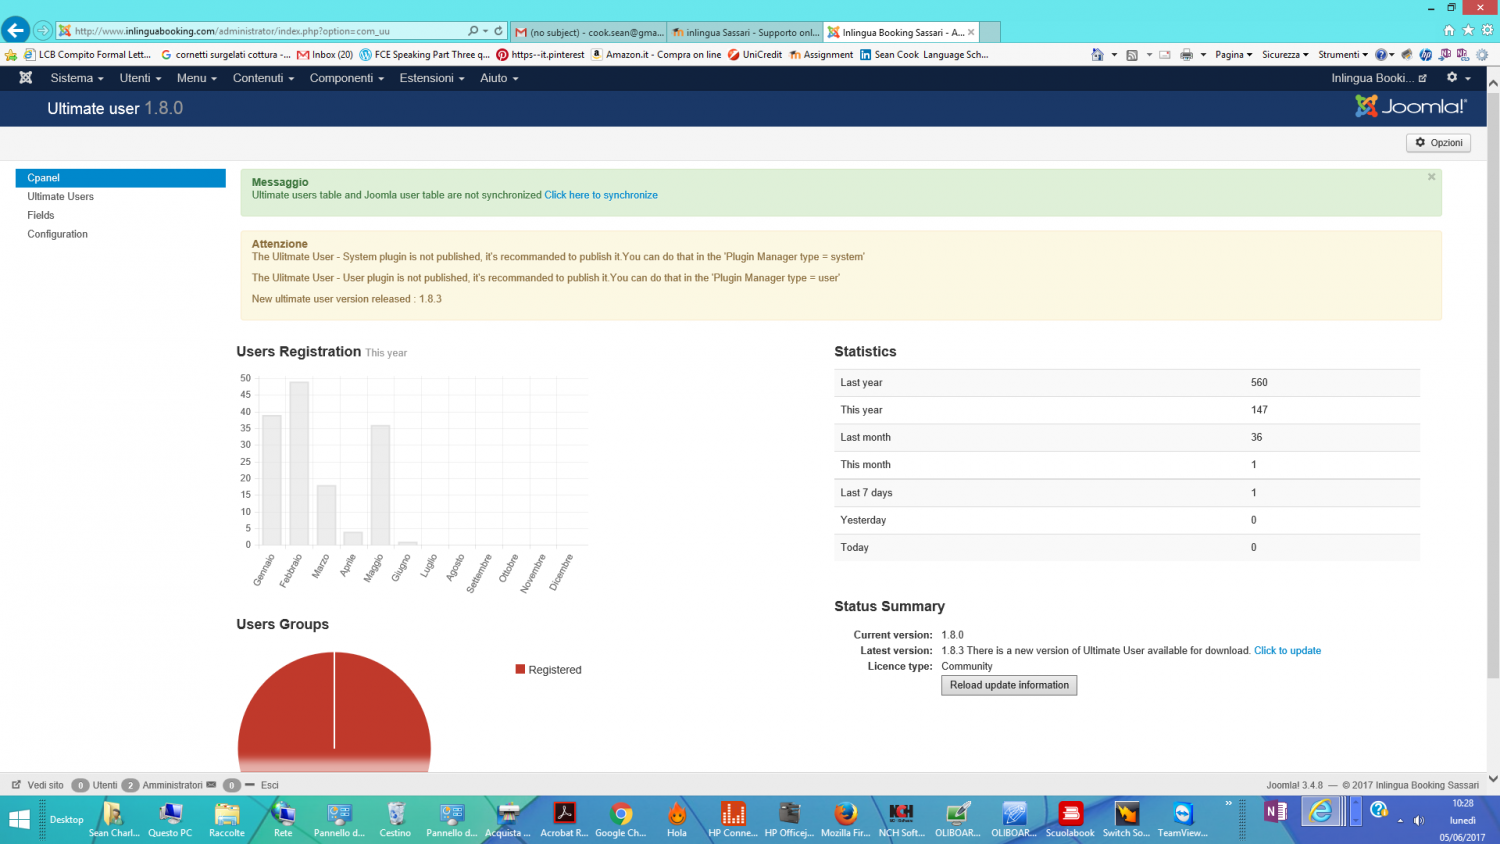Switch to the inlingua Sassari support tab

point(745,32)
